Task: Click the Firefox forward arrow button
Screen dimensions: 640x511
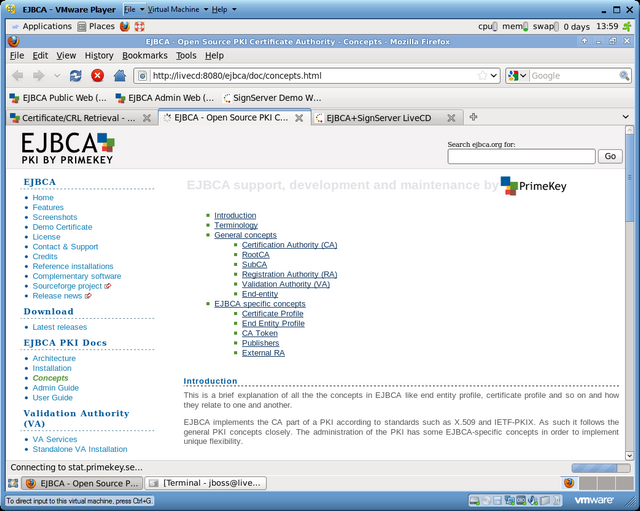Action: [39, 76]
